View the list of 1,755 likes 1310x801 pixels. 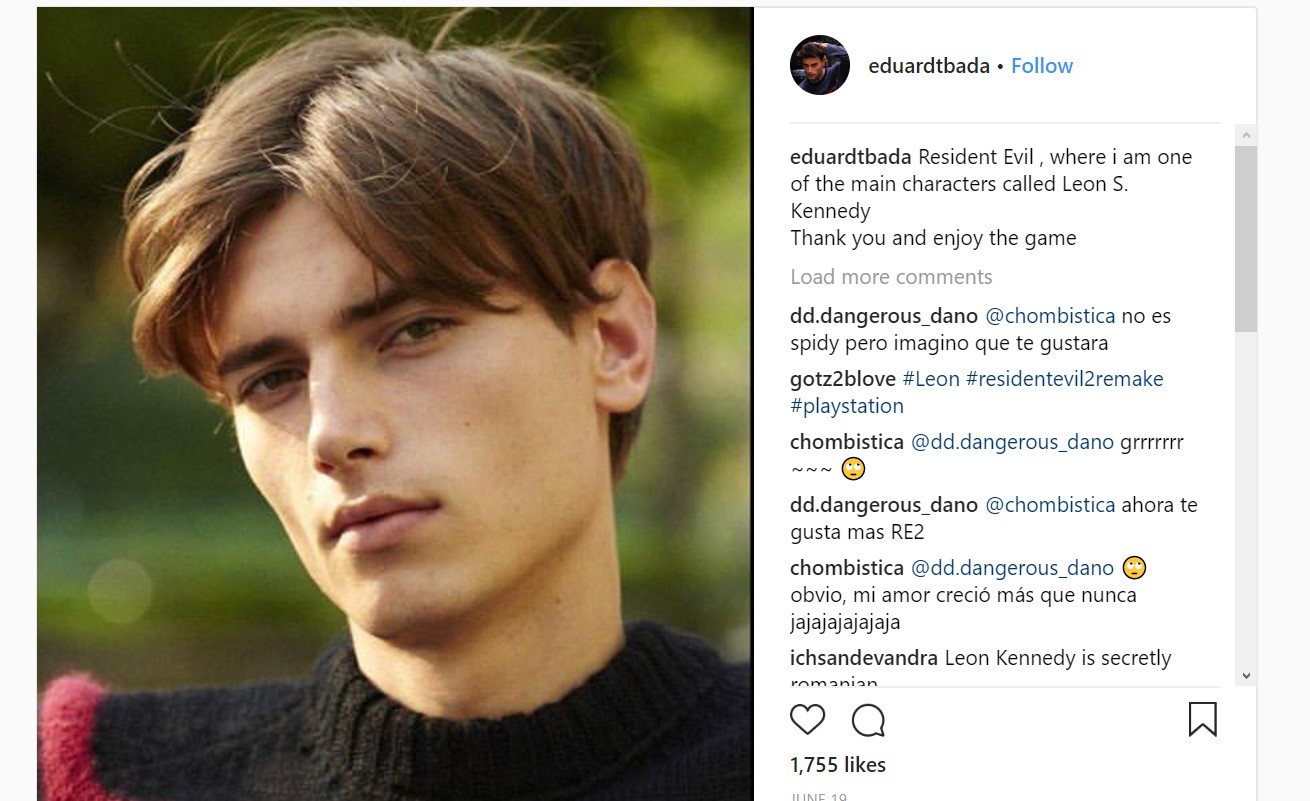coord(838,765)
